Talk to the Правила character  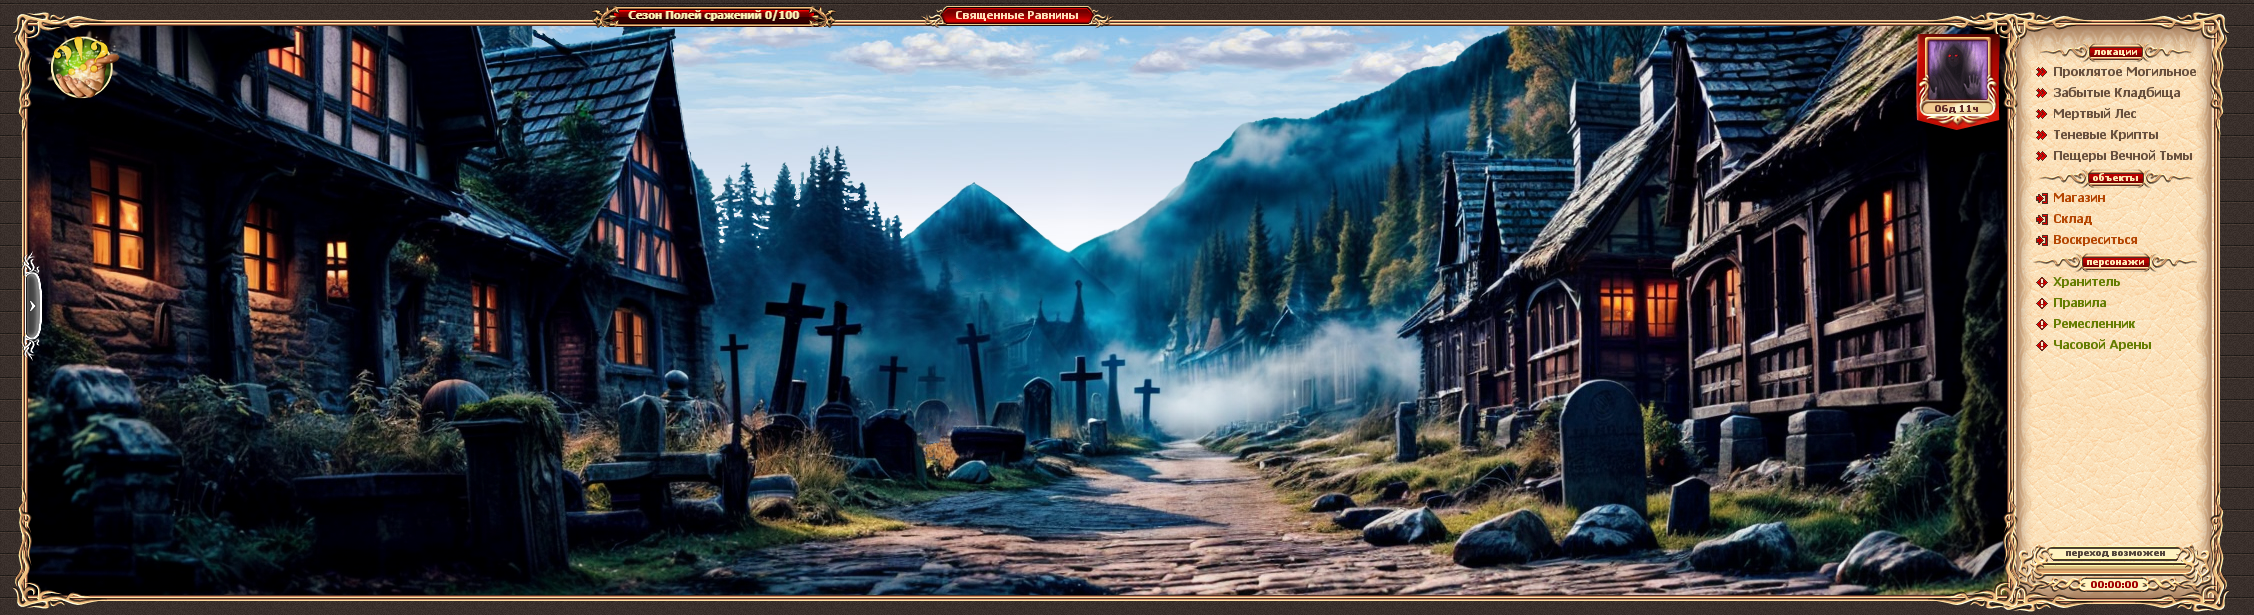tap(2079, 303)
